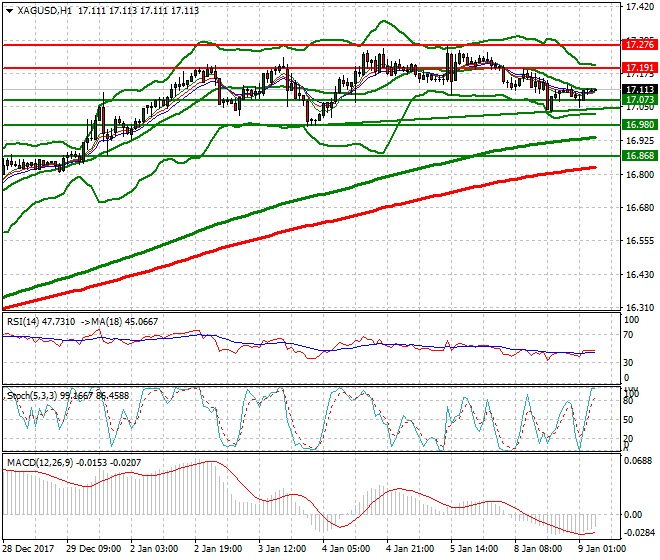Click the MACD scale value -0.0284
The image size is (660, 560).
click(x=639, y=533)
